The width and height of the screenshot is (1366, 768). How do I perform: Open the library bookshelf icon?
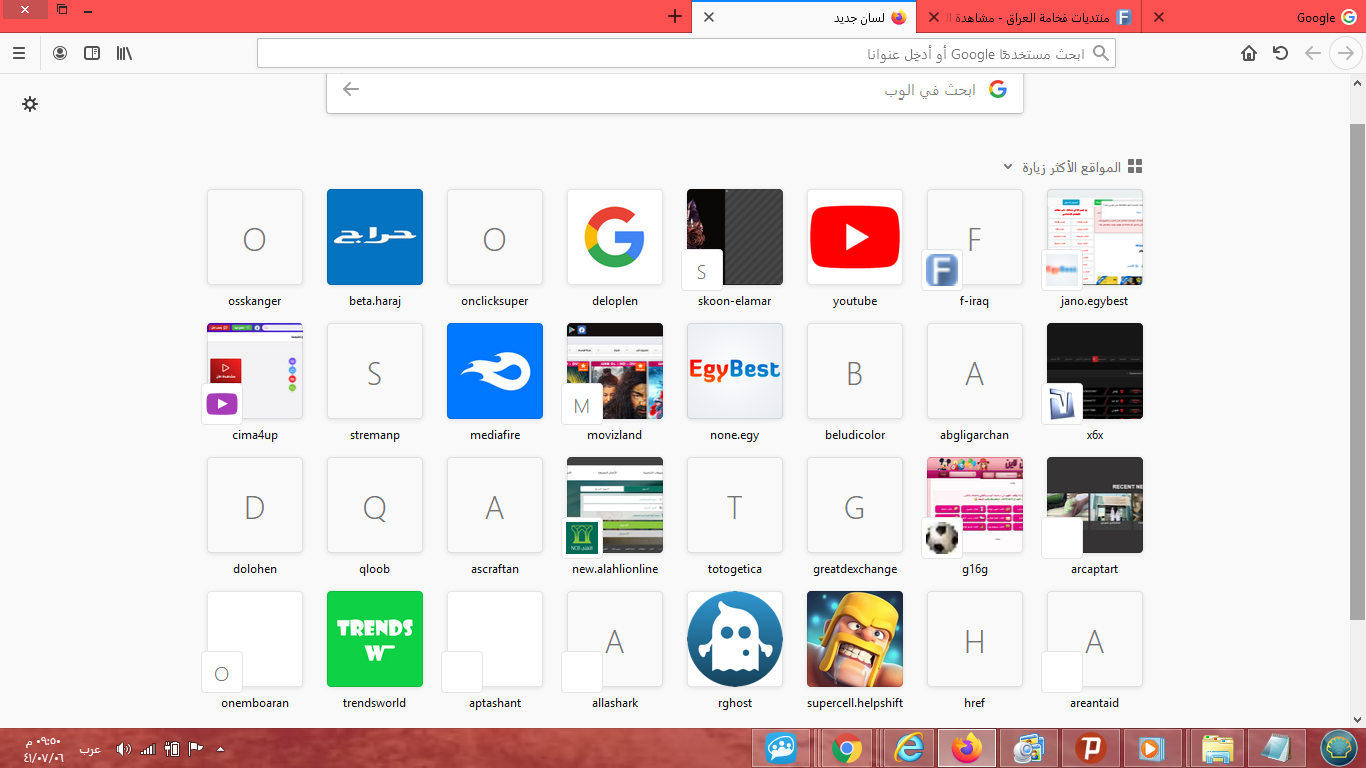(x=124, y=53)
